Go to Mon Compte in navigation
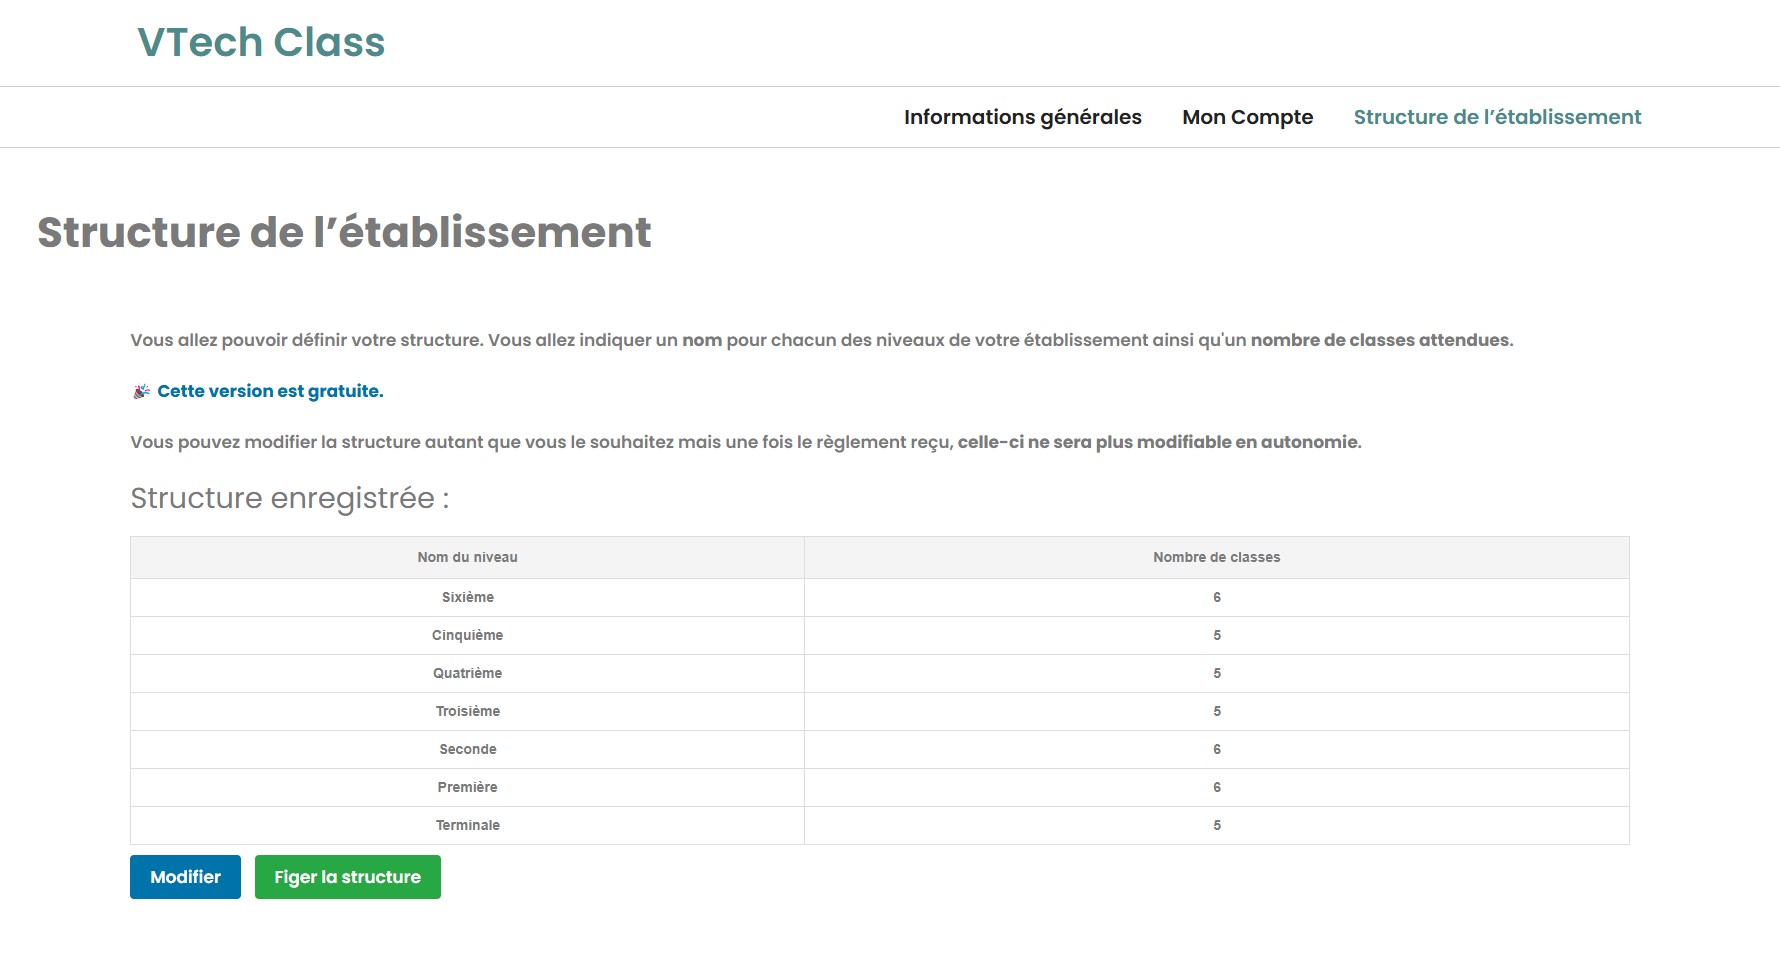Image resolution: width=1780 pixels, height=963 pixels. click(x=1247, y=117)
